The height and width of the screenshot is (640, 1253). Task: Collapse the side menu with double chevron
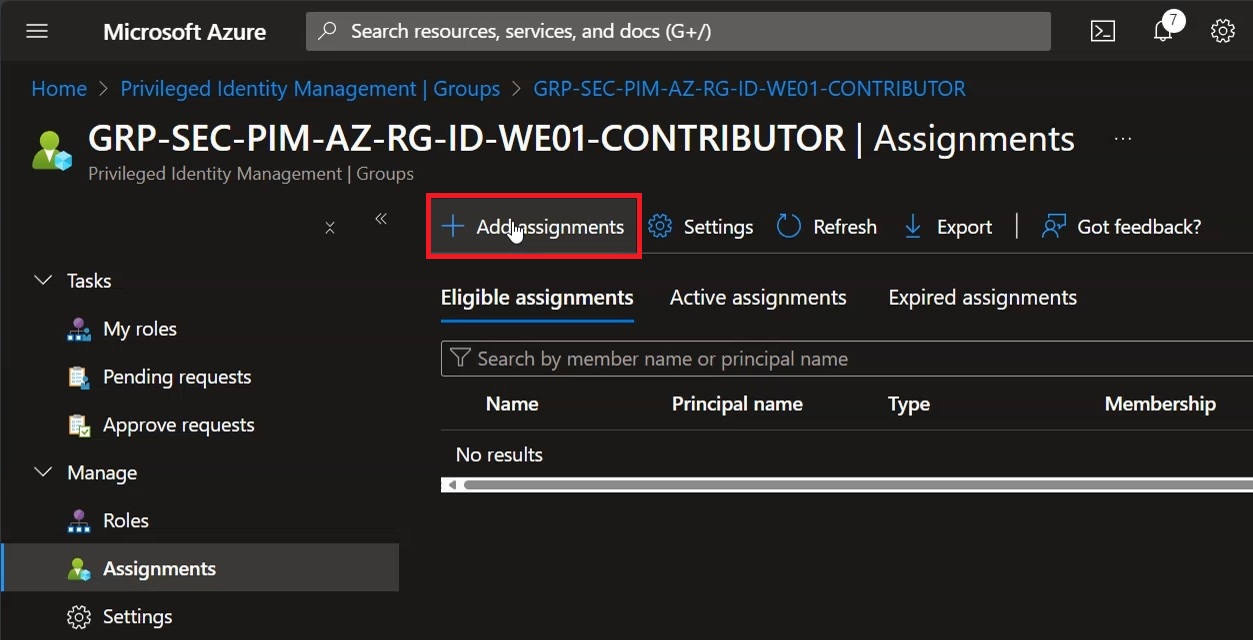point(381,219)
